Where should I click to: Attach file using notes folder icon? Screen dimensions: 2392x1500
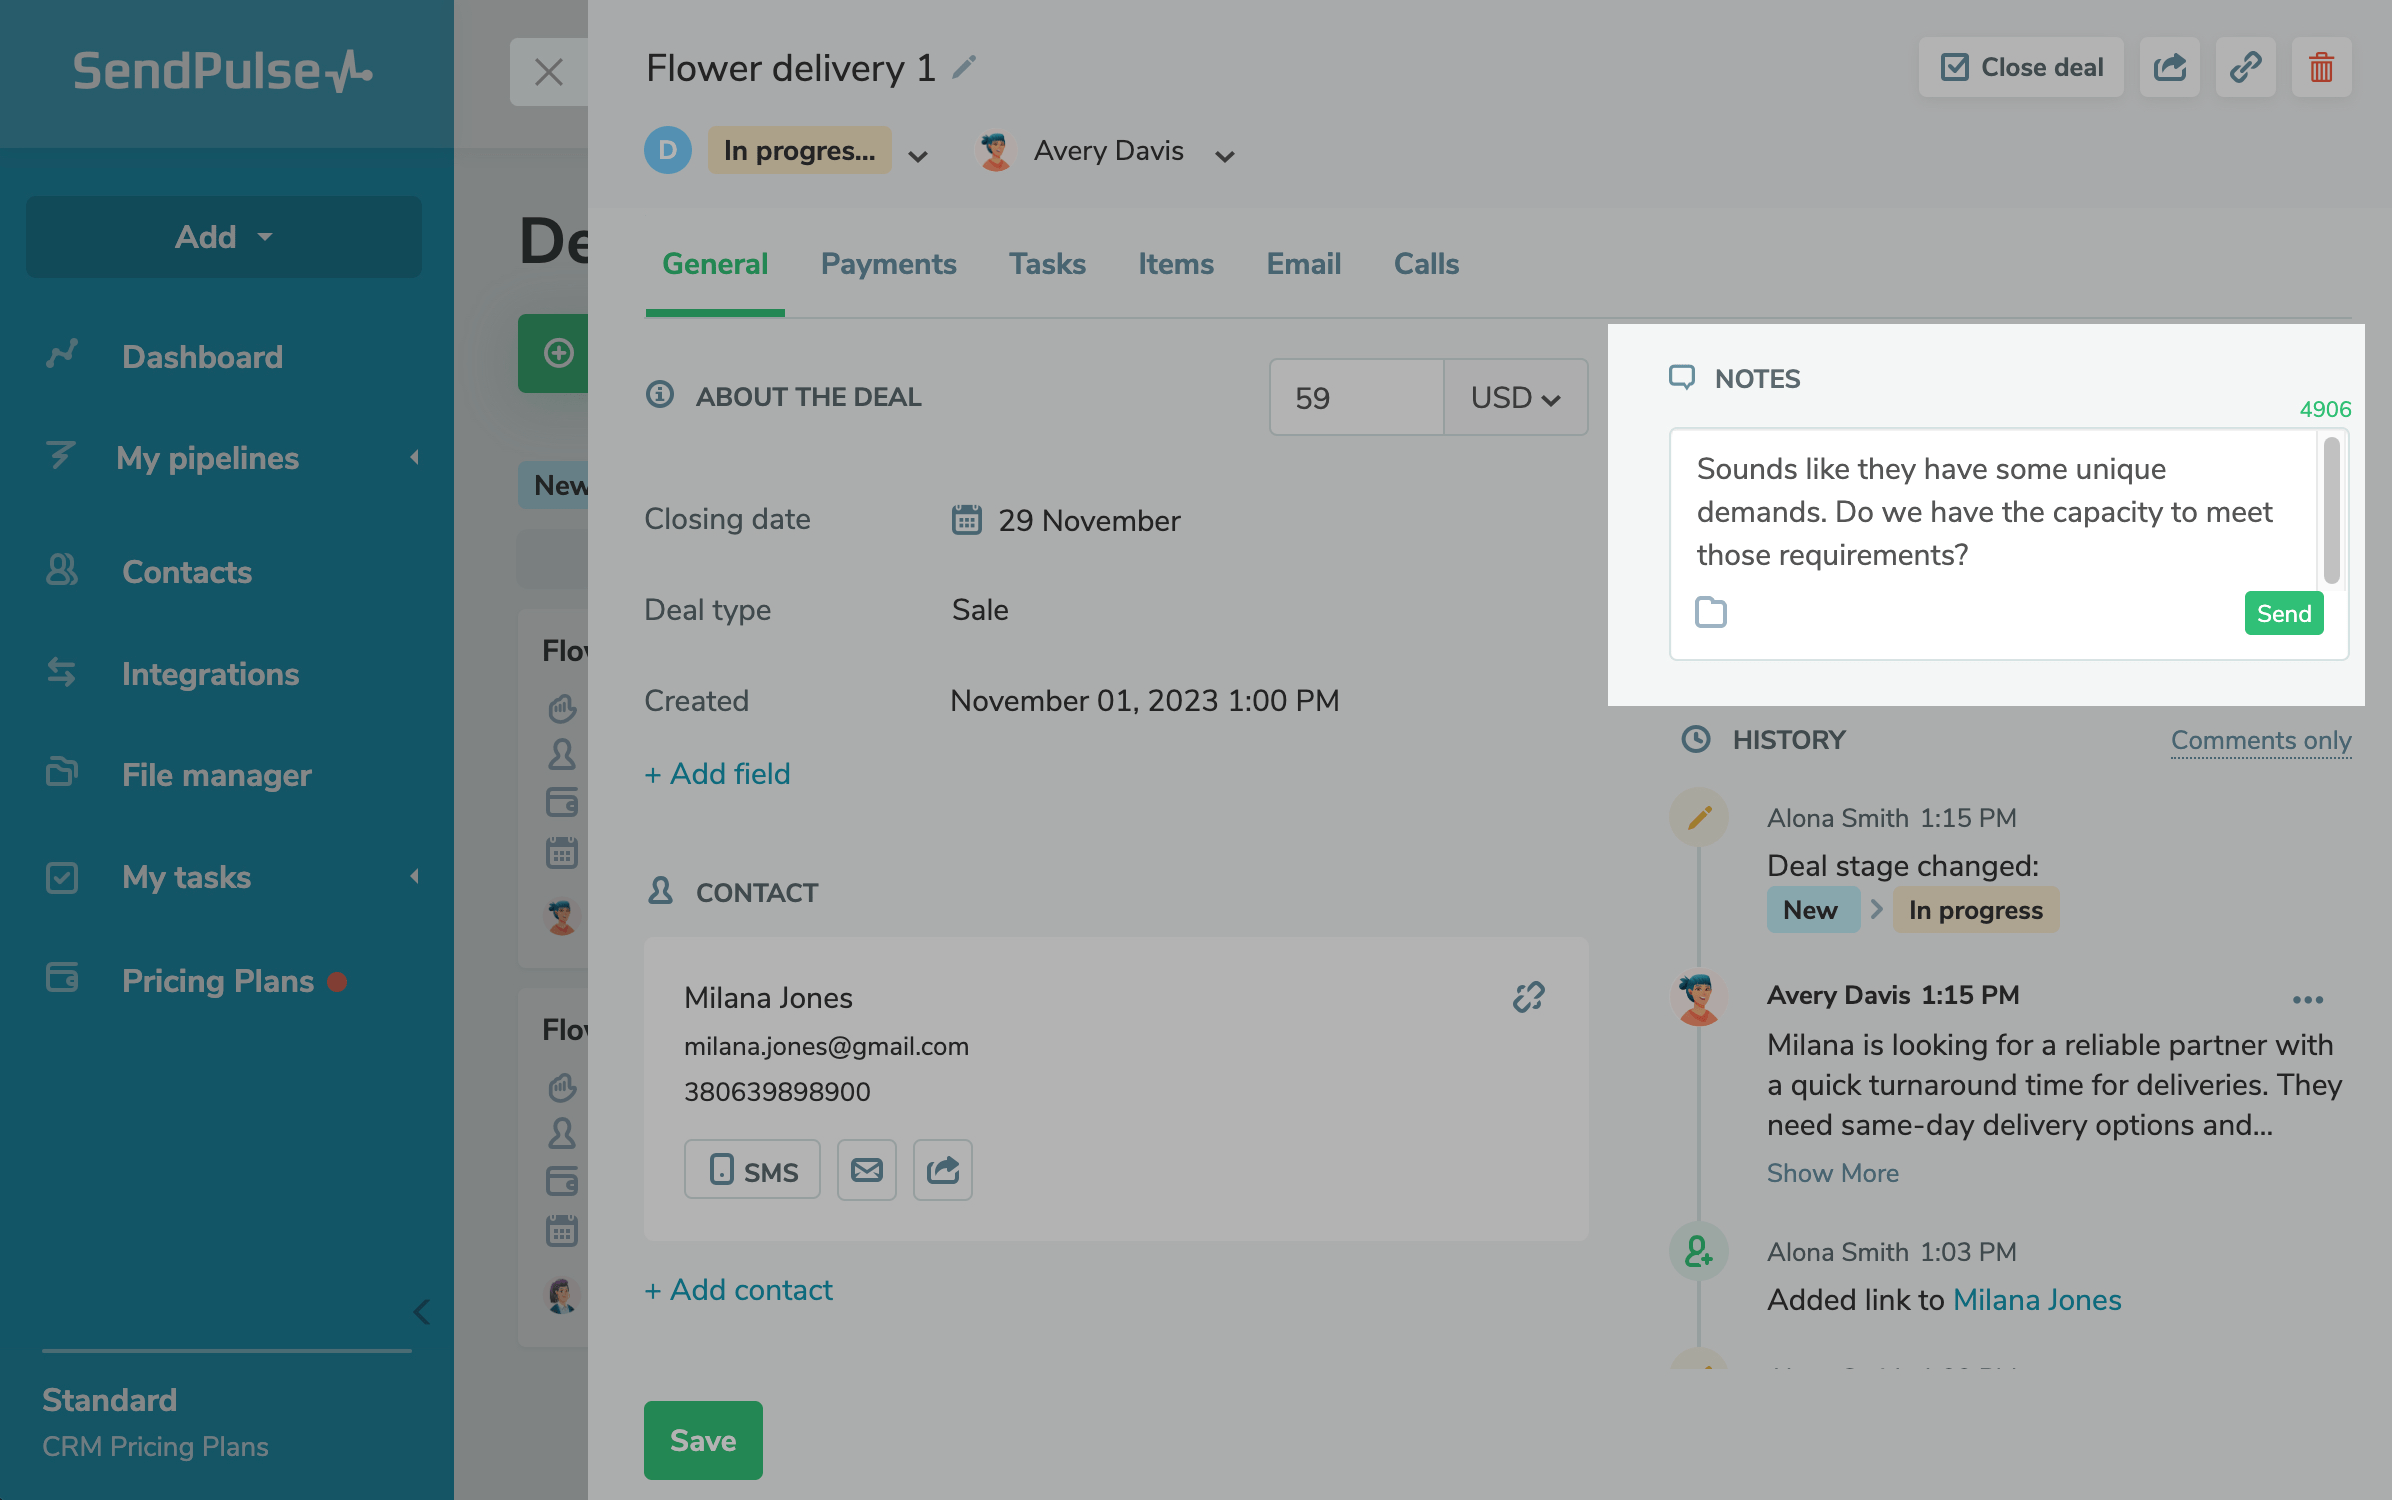coord(1711,612)
